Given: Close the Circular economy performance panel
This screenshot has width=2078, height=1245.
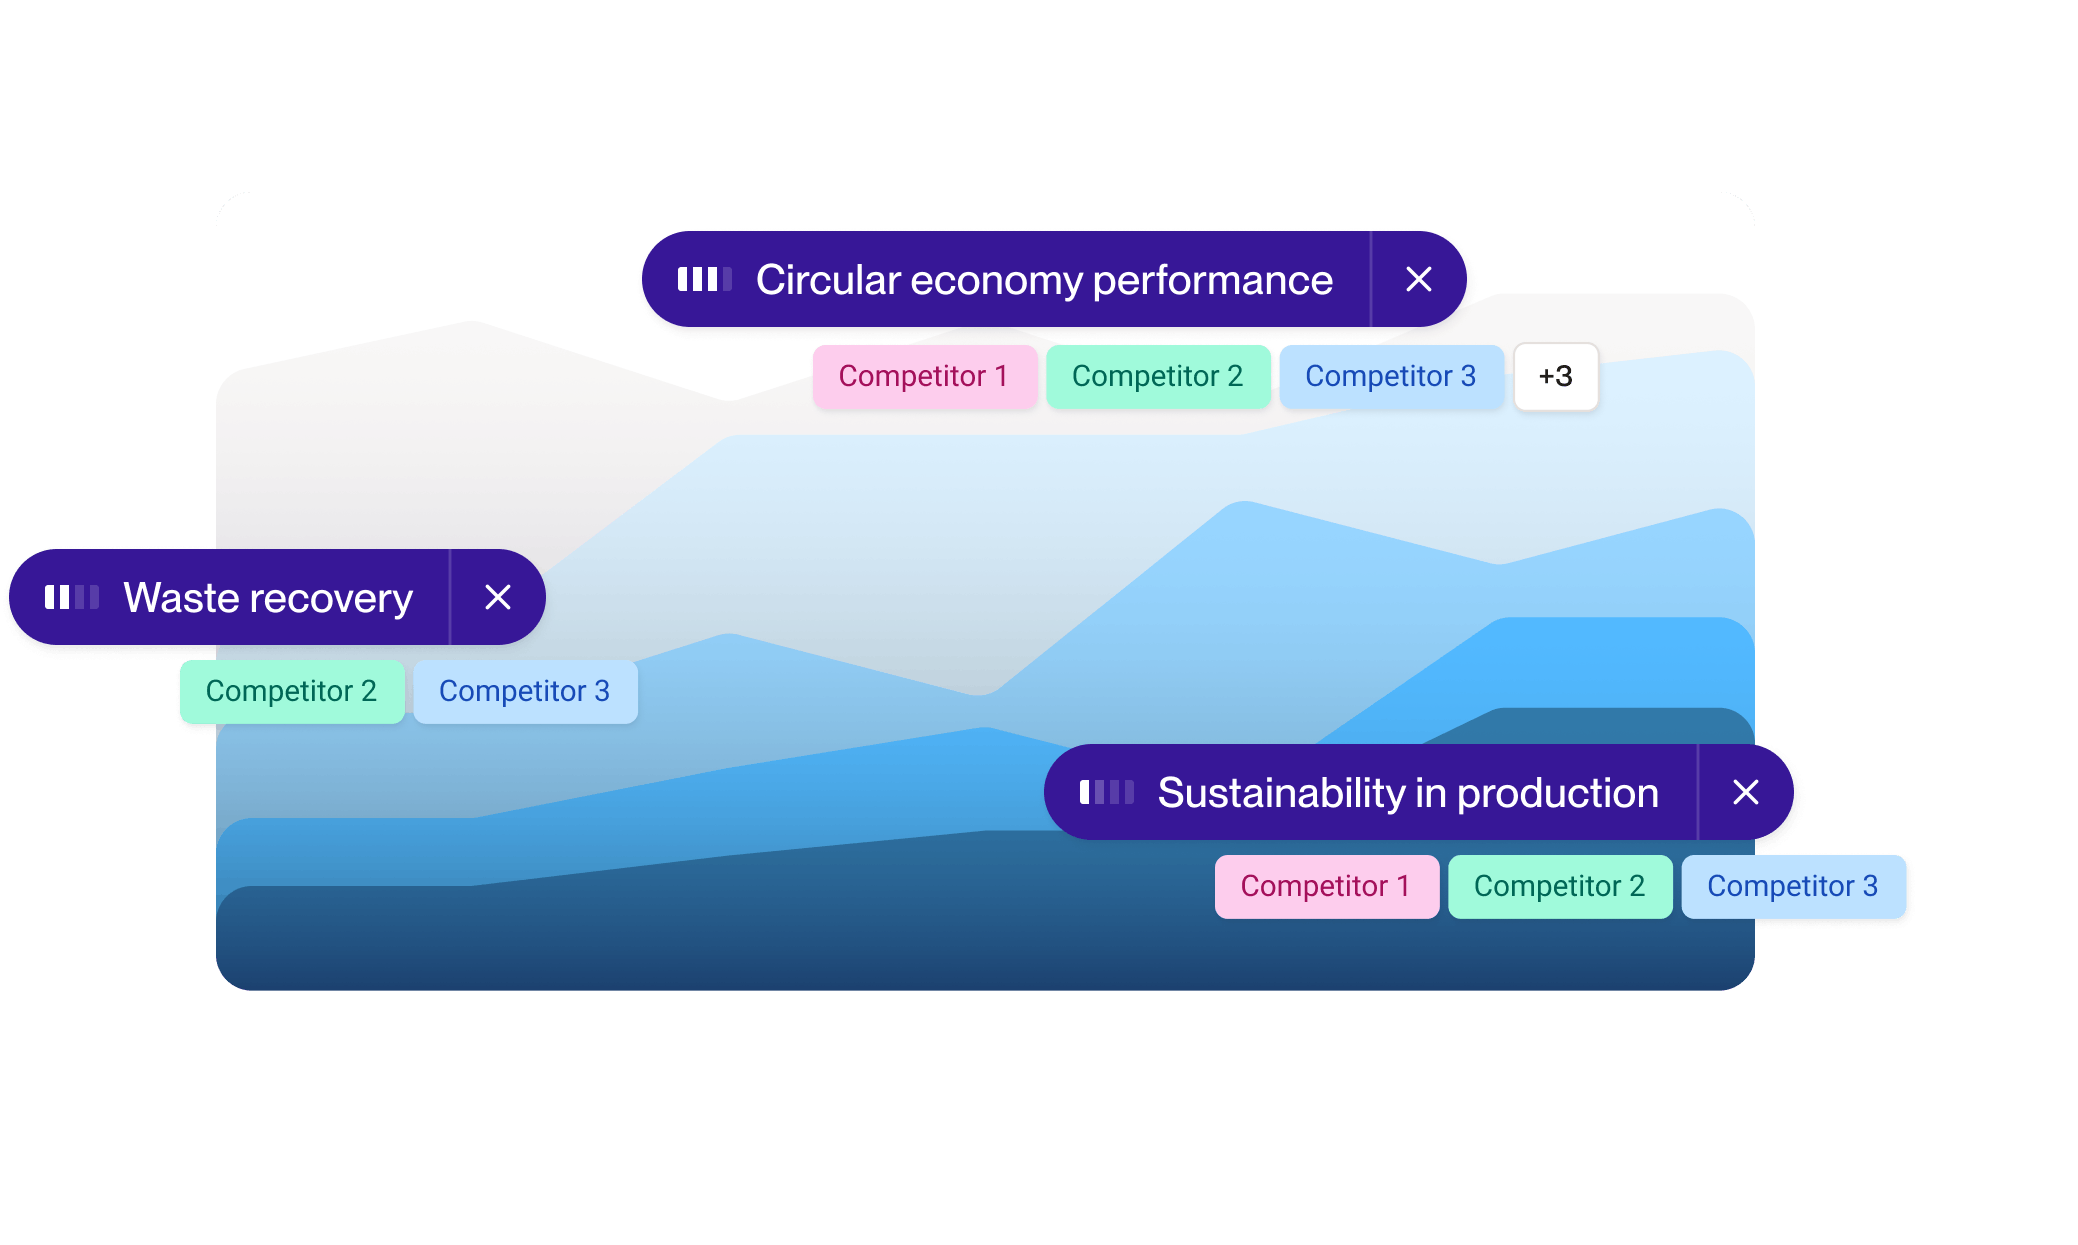Looking at the screenshot, I should [1415, 279].
